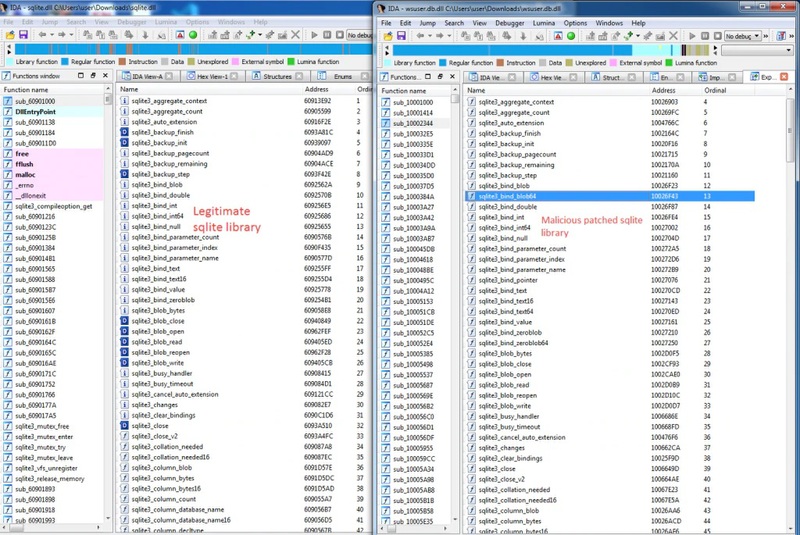The image size is (800, 535).
Task: Sort by Name column in sqlite.dll exports
Action: [209, 89]
